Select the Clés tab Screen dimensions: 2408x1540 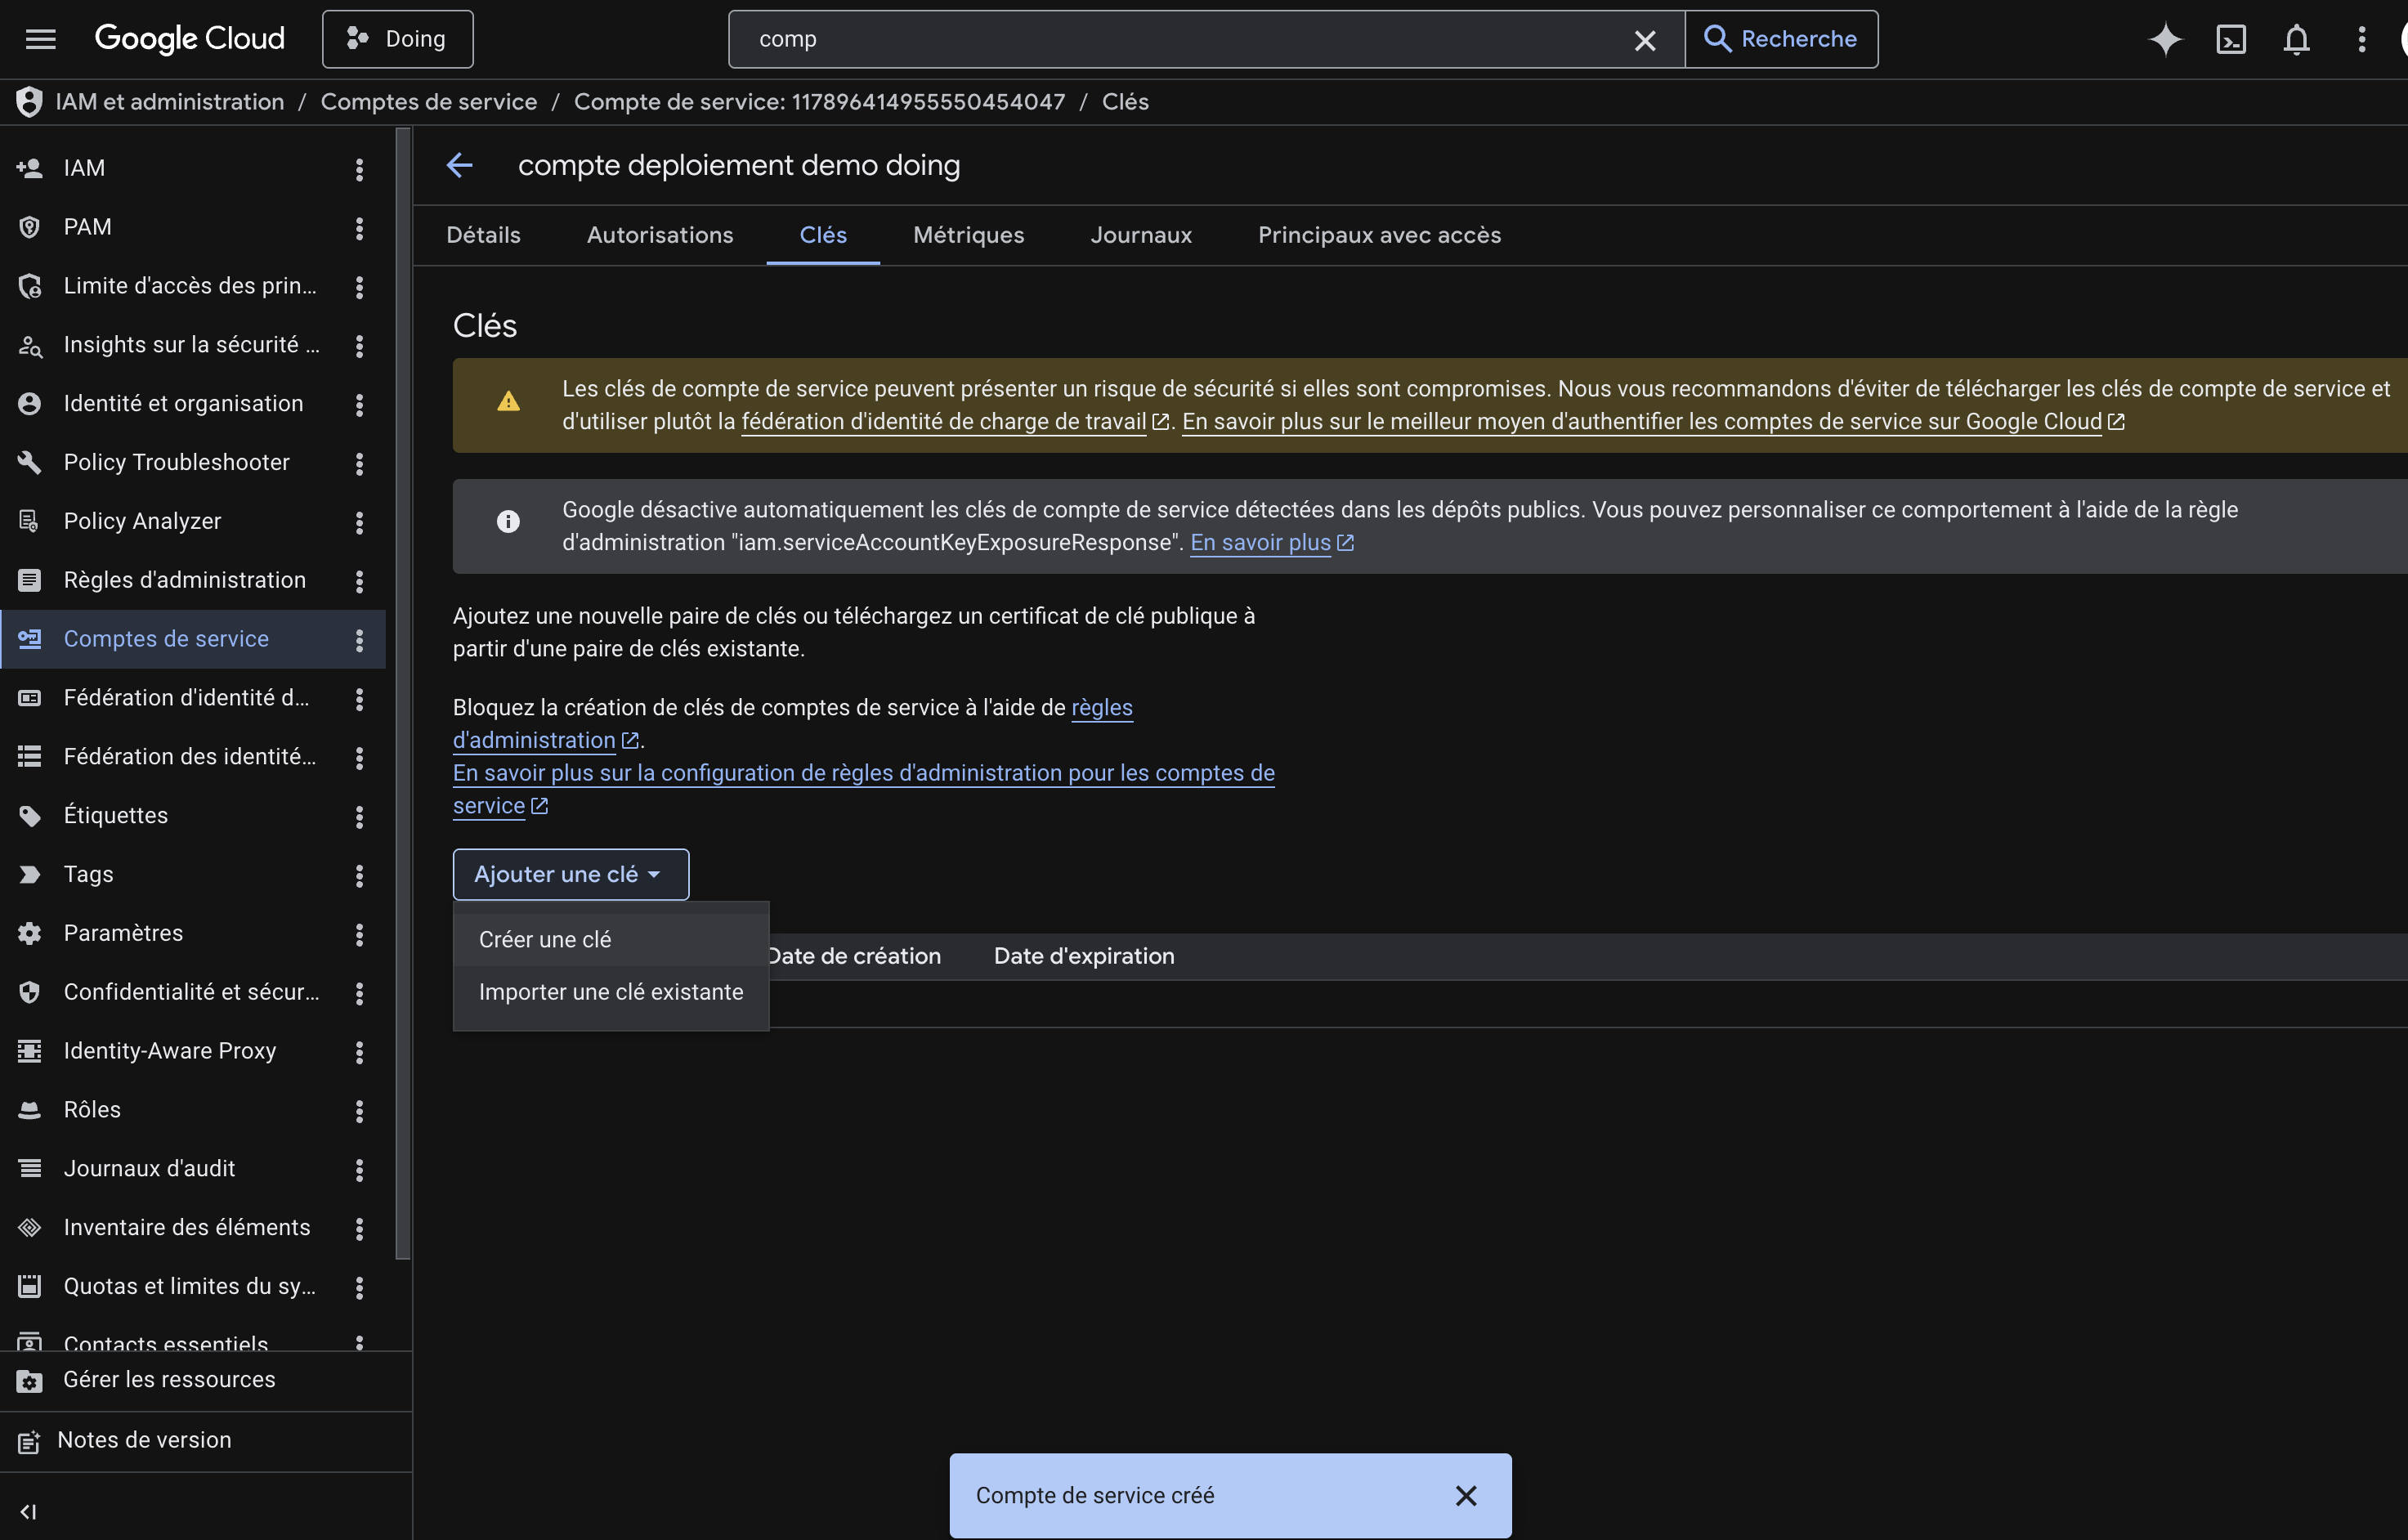pyautogui.click(x=823, y=235)
